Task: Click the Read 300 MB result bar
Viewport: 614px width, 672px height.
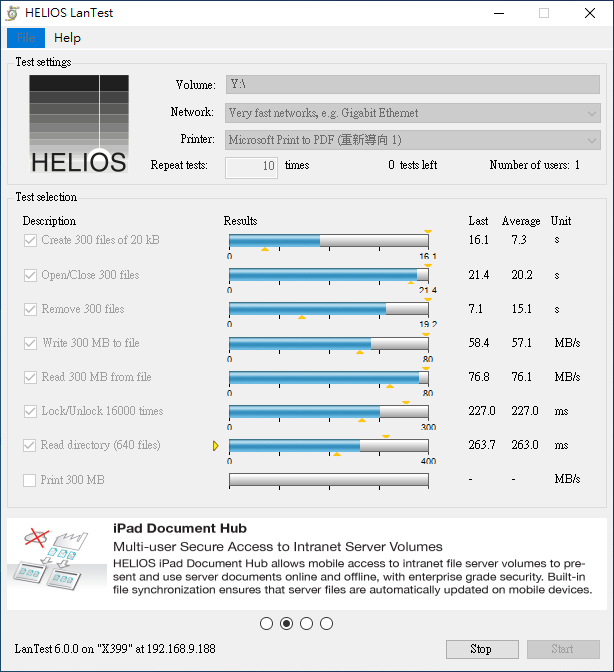Action: [329, 377]
